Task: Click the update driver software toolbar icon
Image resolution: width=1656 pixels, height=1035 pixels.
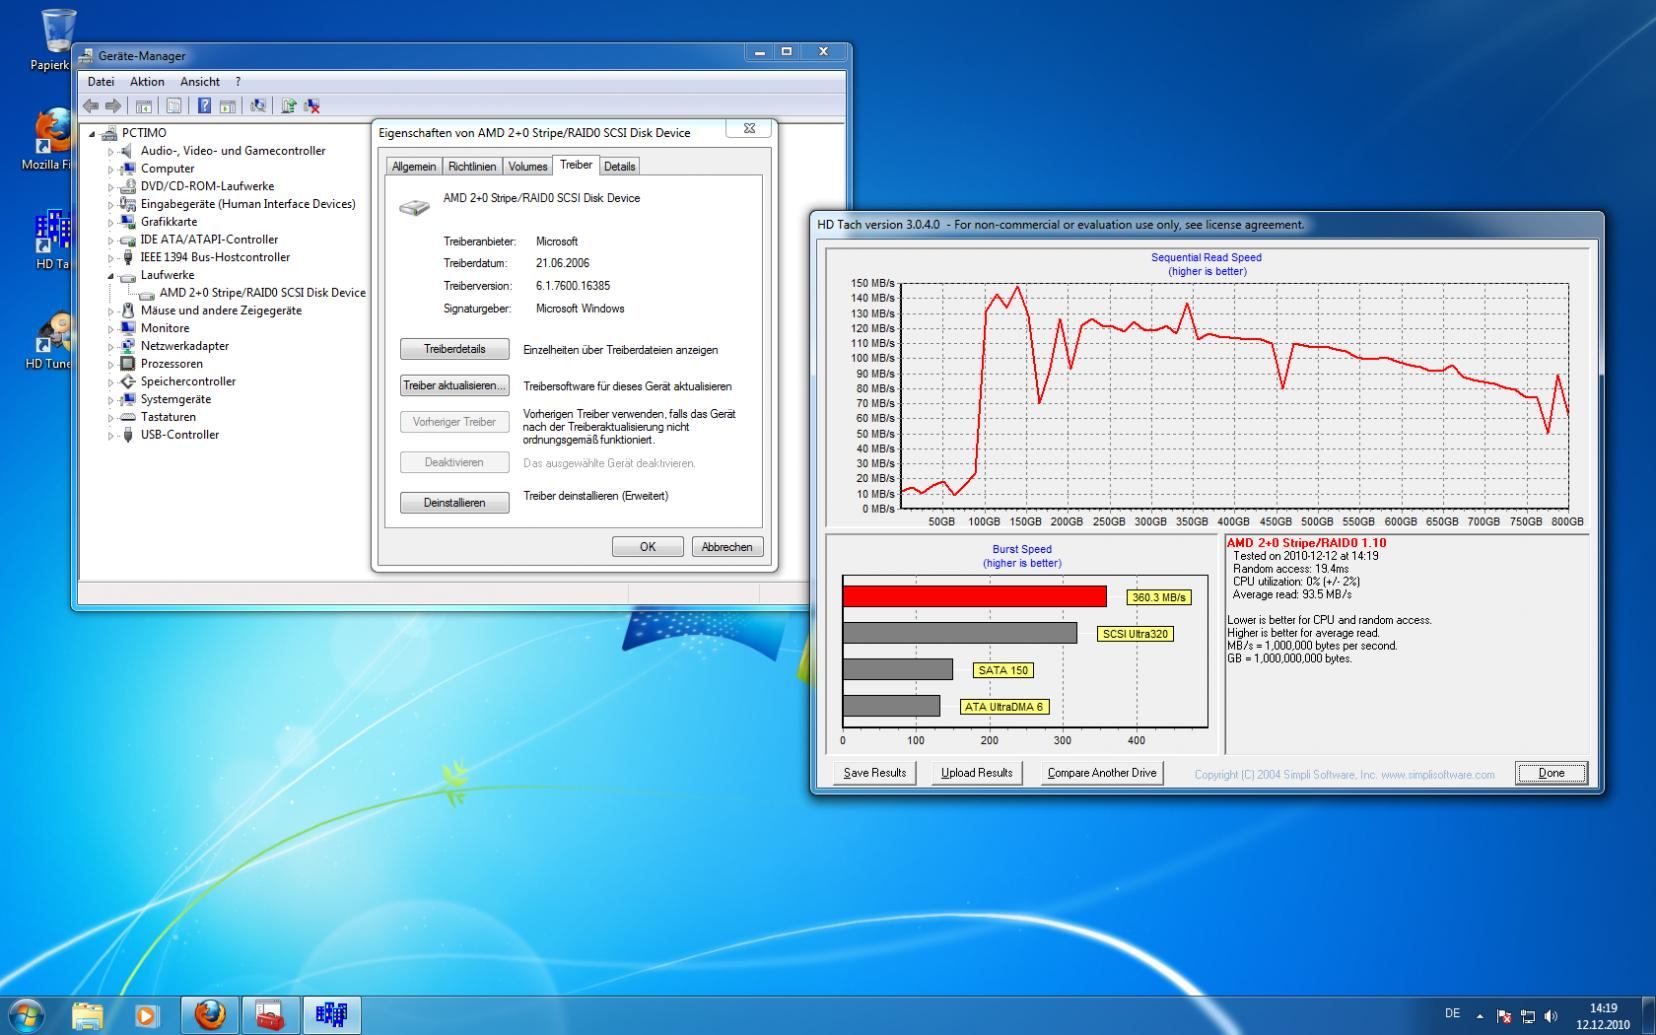Action: coord(289,106)
